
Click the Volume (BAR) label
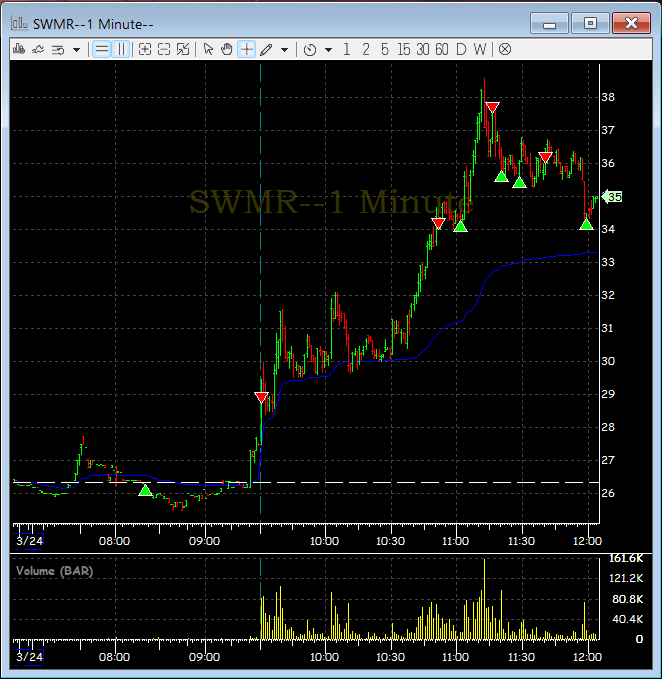tap(55, 571)
